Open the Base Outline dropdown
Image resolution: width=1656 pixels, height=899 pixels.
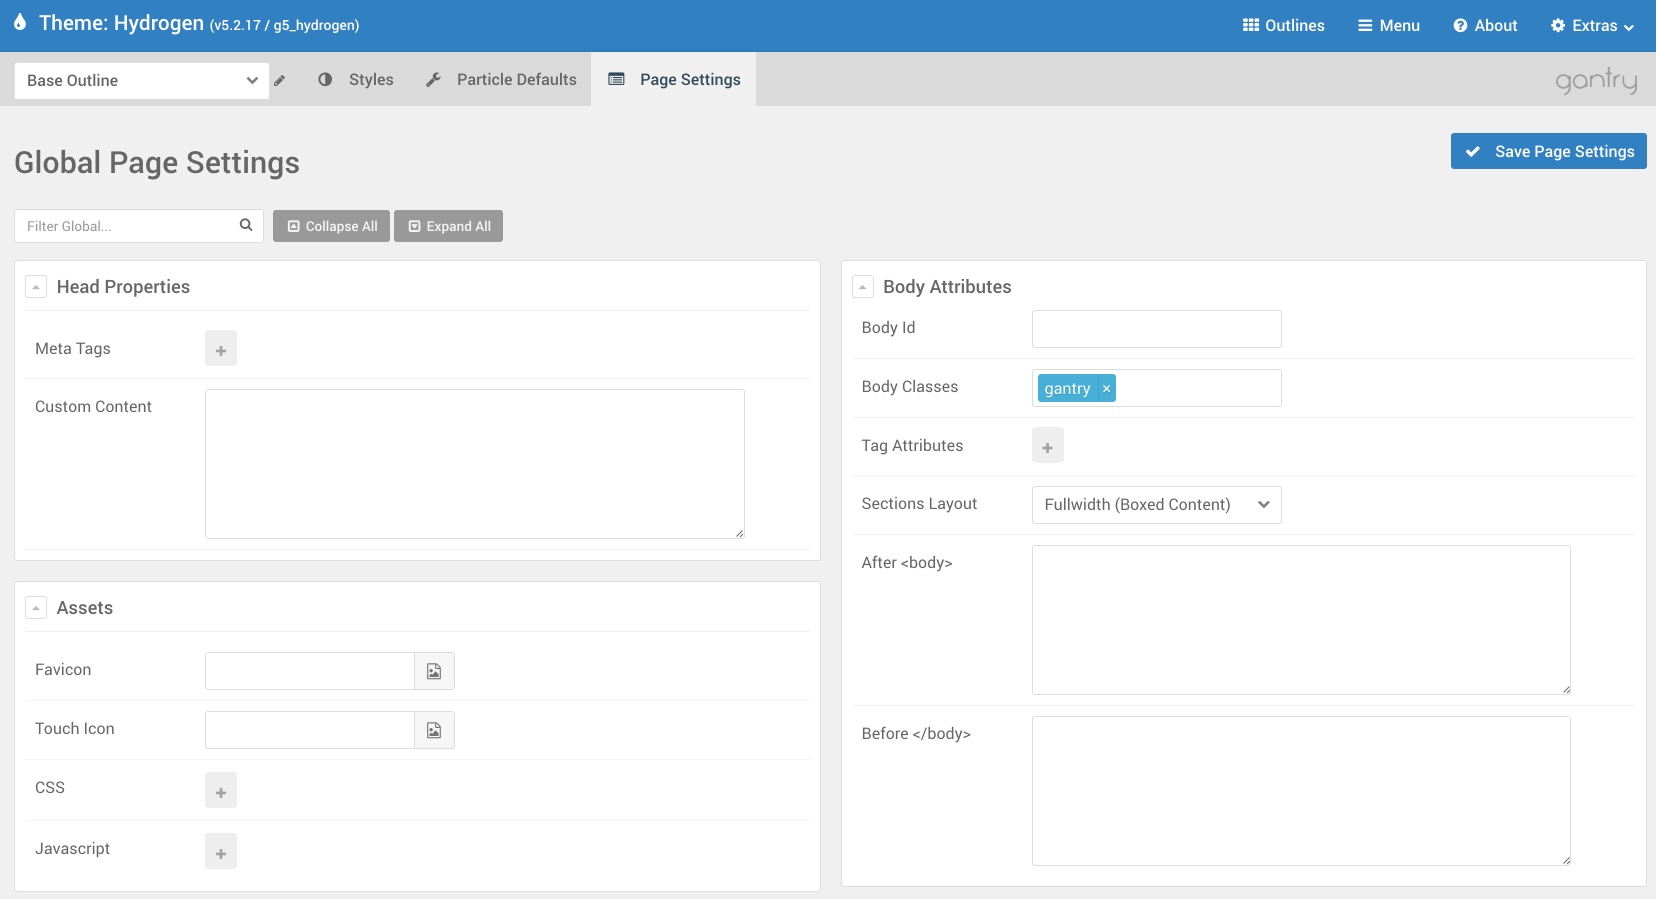(x=141, y=81)
